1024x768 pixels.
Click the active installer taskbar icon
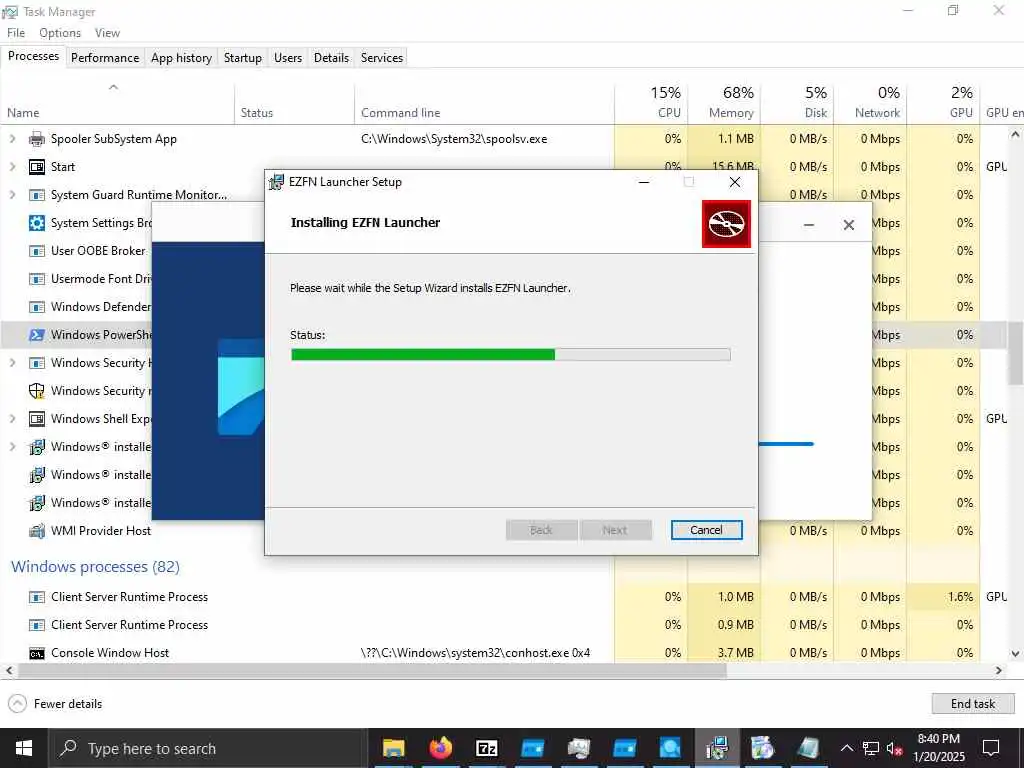(x=716, y=748)
